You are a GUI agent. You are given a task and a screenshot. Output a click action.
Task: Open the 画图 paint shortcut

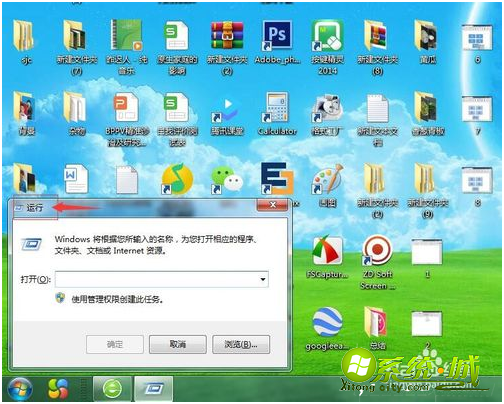pos(328,179)
